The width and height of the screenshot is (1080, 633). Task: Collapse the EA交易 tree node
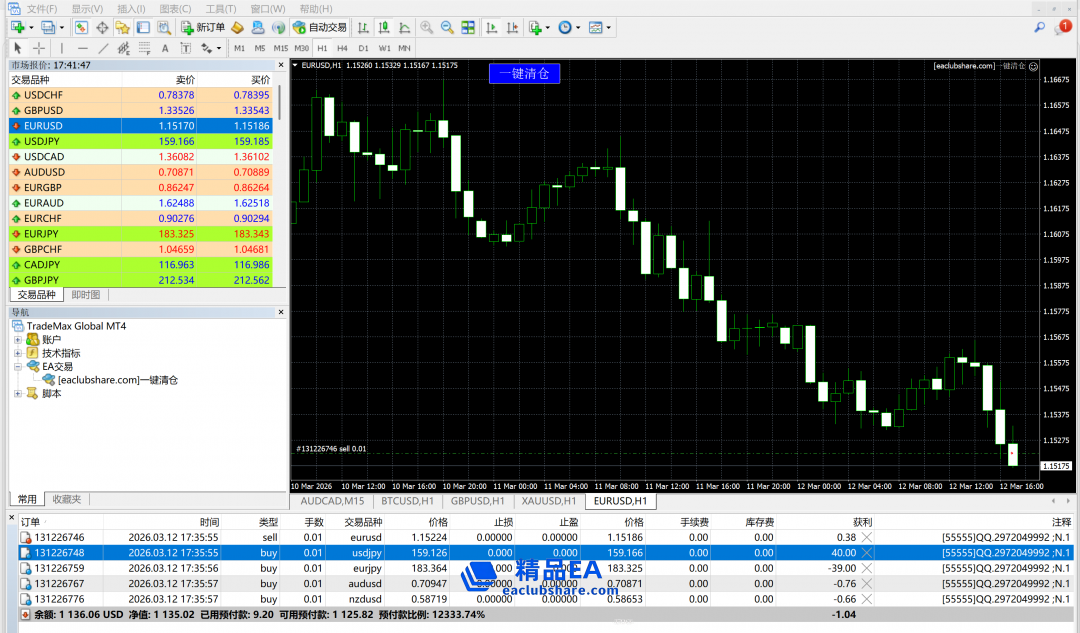pyautogui.click(x=18, y=367)
